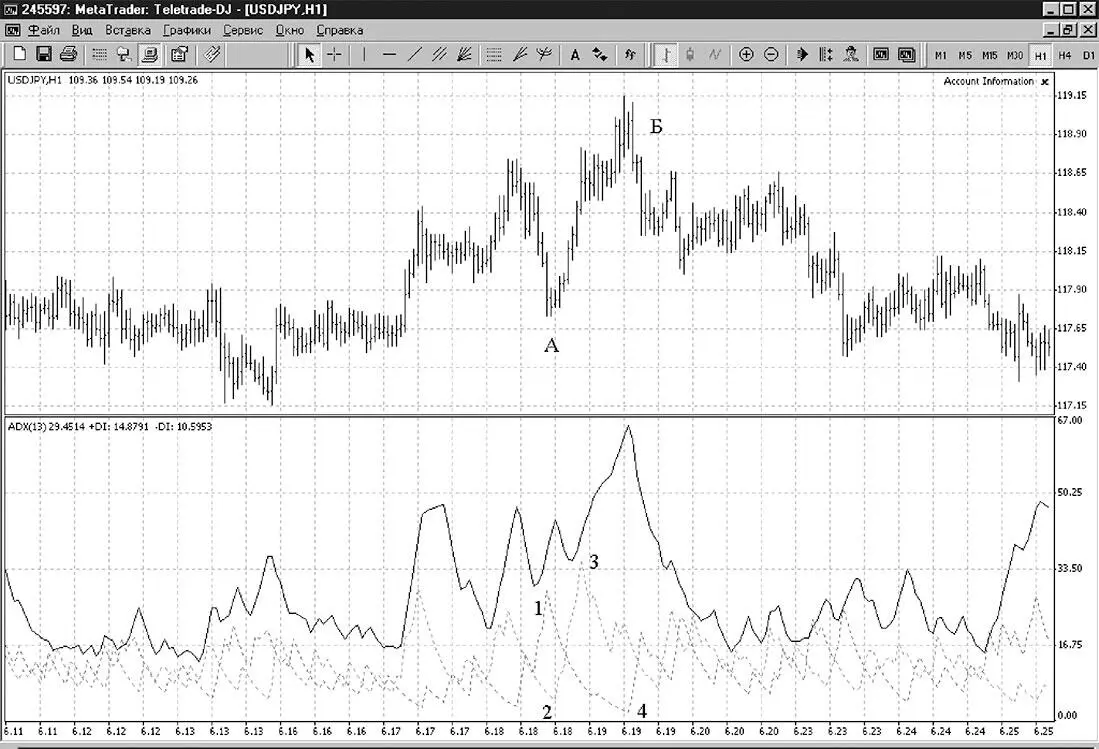Viewport: 1099px width, 749px height.
Task: Click the Print chart icon
Action: pyautogui.click(x=68, y=54)
